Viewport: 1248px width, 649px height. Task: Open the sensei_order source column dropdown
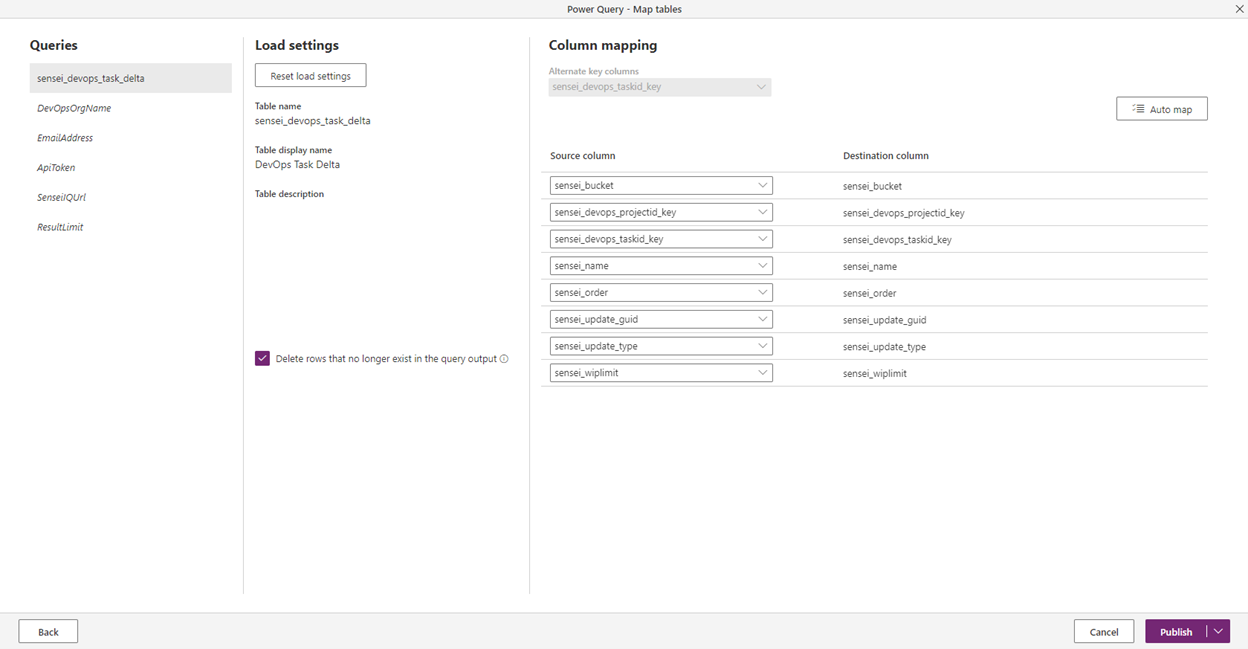click(661, 292)
